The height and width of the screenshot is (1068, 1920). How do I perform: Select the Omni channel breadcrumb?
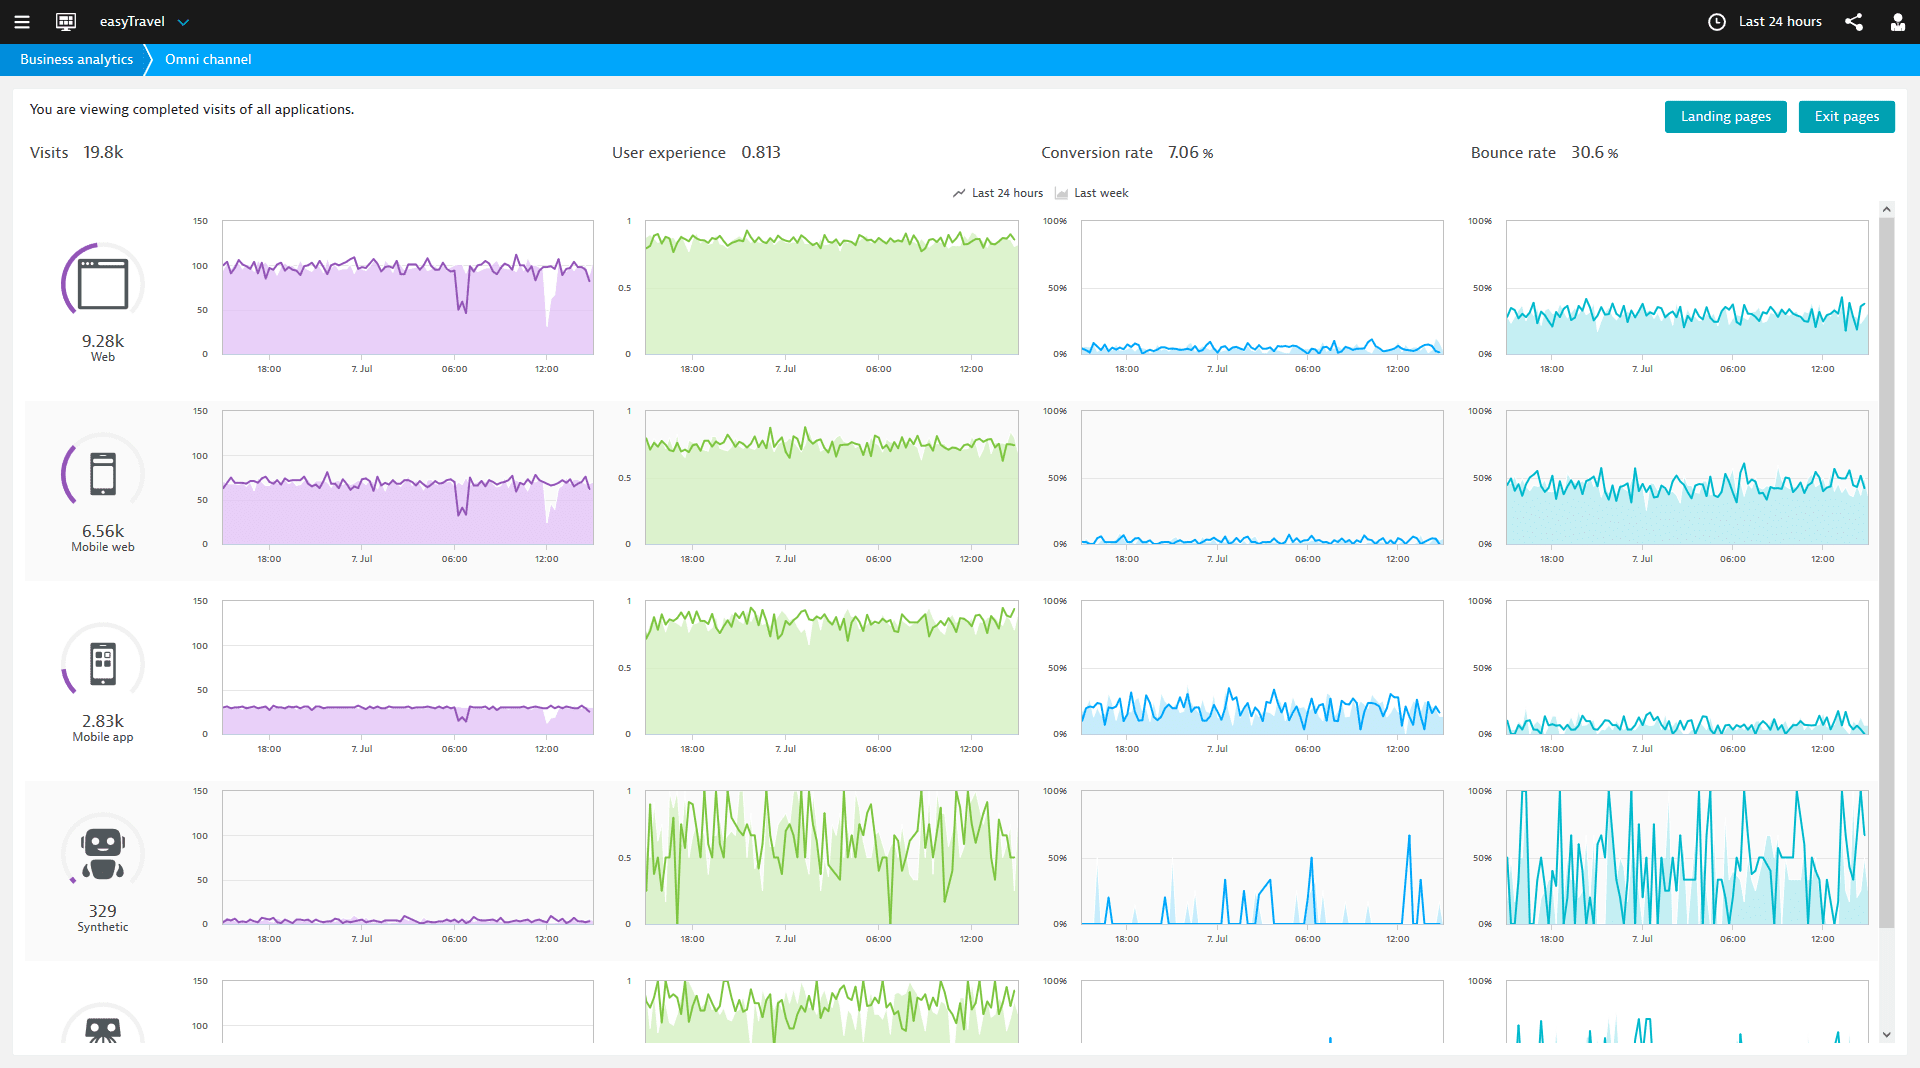(x=208, y=60)
